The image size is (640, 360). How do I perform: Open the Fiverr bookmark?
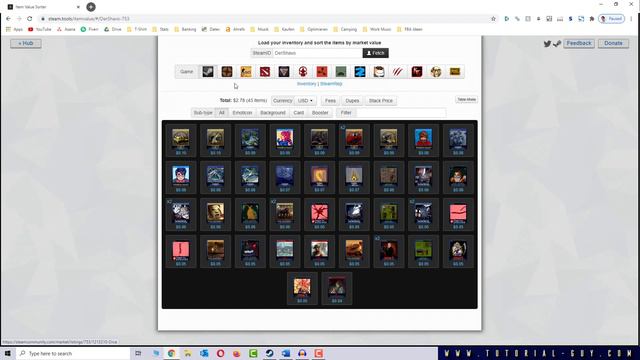coord(89,29)
